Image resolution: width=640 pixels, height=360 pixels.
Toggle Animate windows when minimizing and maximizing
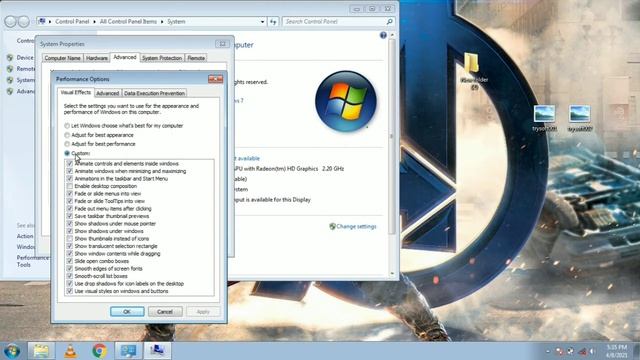click(x=70, y=171)
